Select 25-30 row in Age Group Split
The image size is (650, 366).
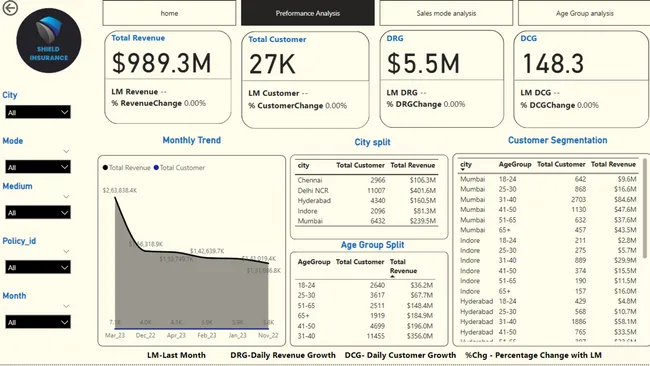[x=365, y=295]
